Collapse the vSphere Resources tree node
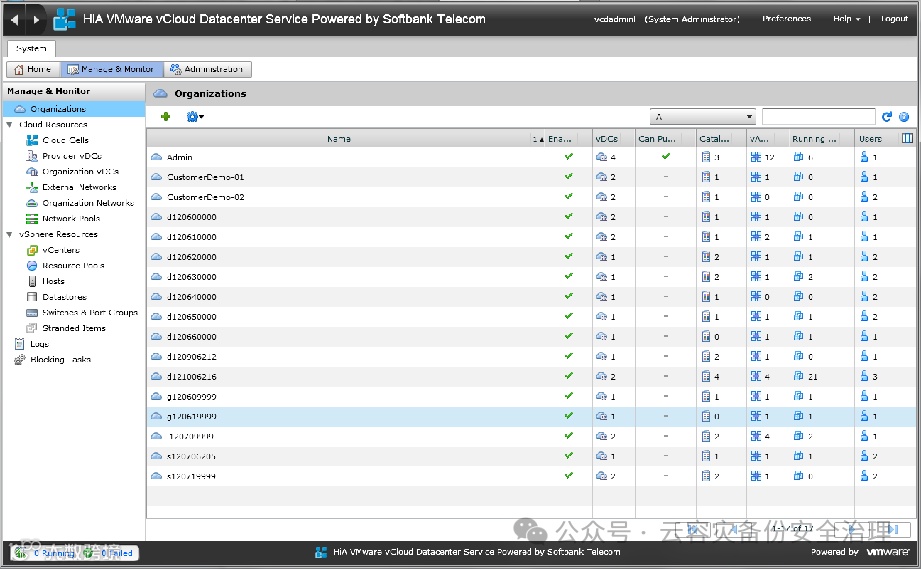This screenshot has width=921, height=569. (x=9, y=234)
